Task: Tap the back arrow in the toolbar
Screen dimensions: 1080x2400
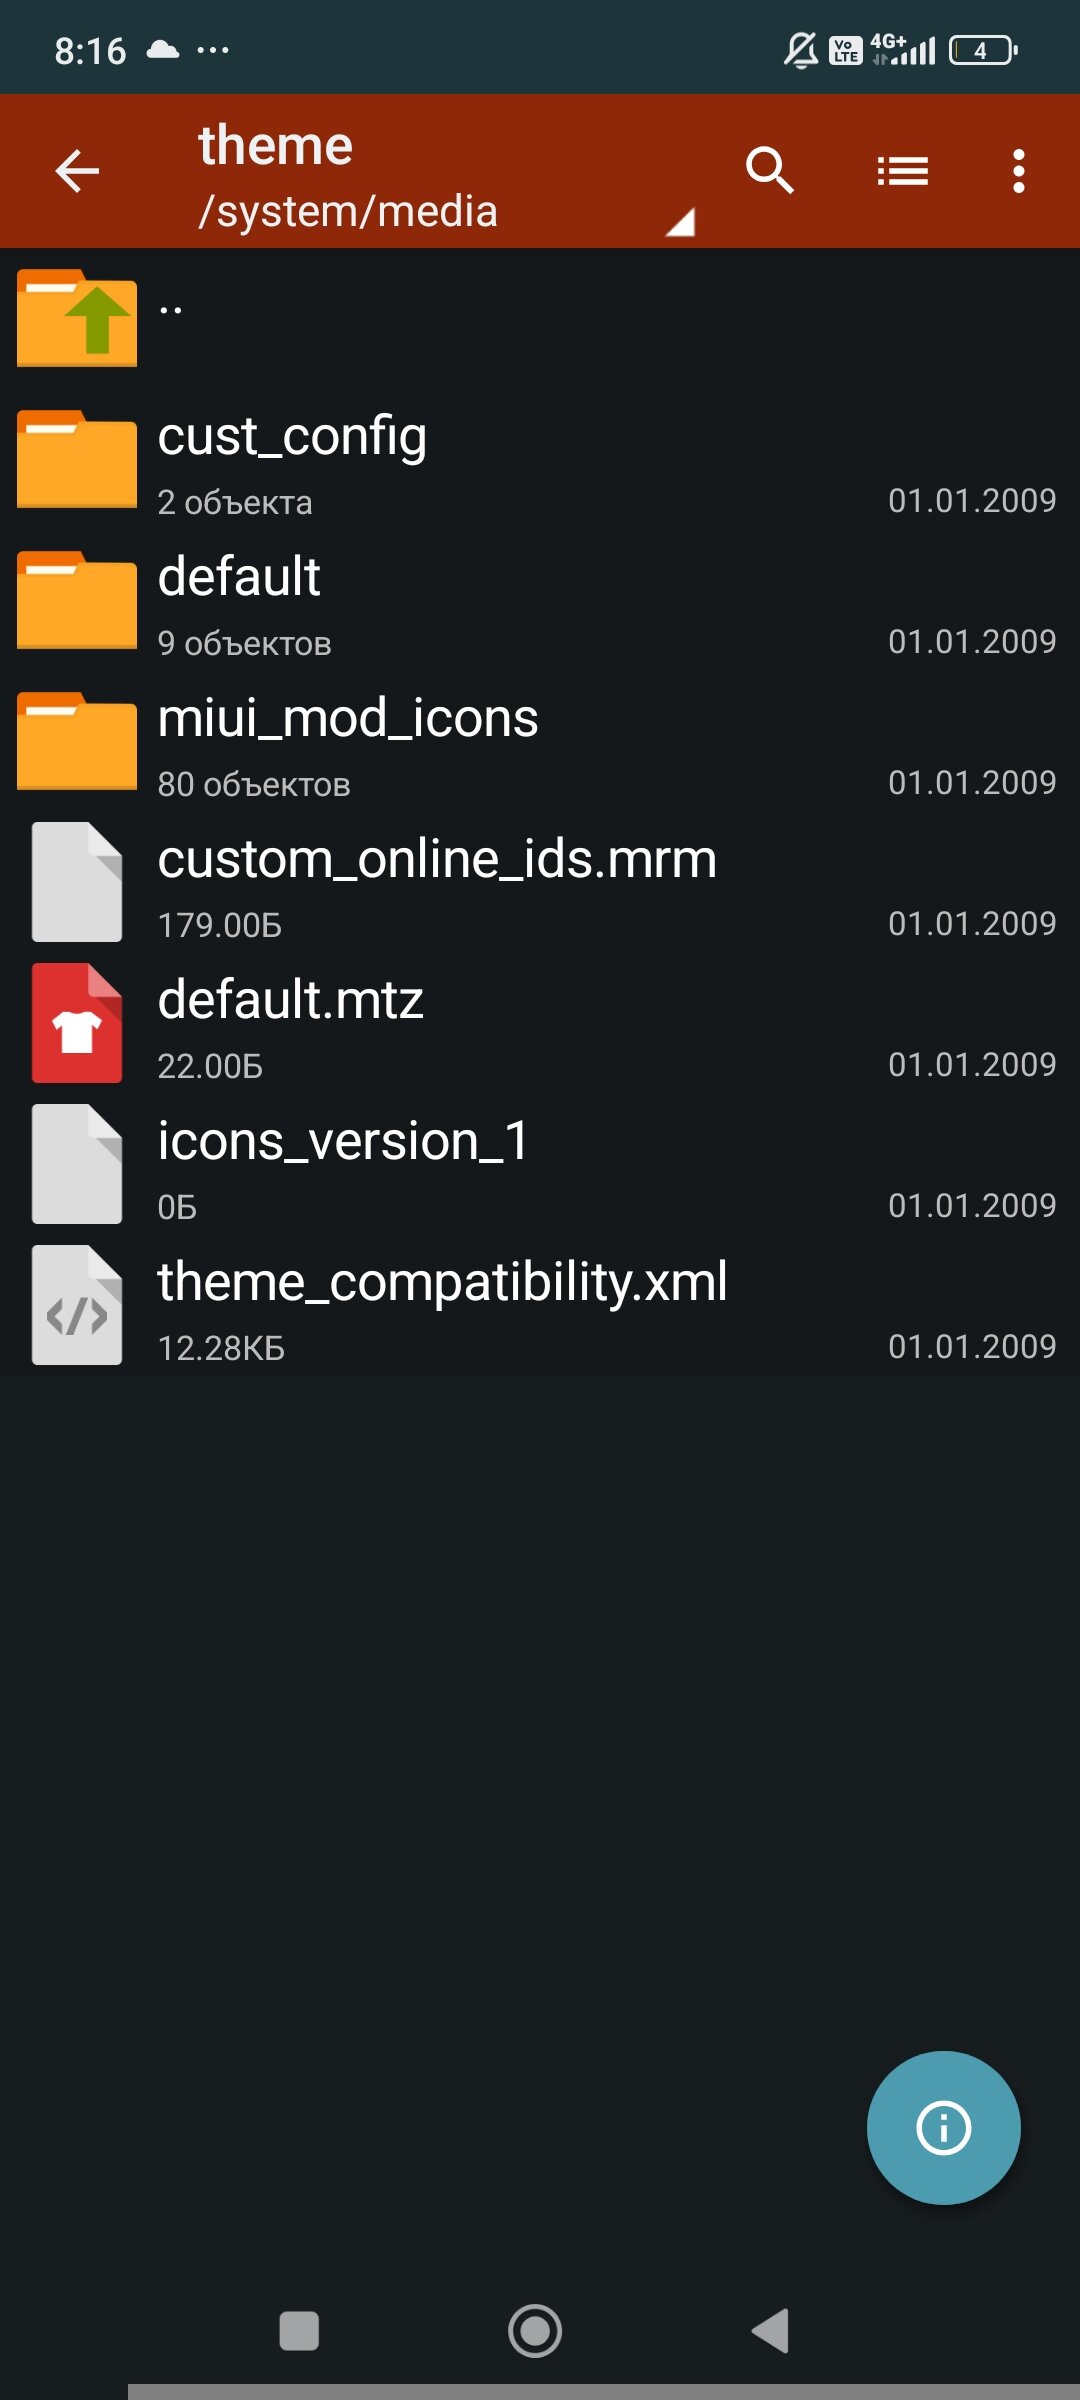Action: click(x=77, y=171)
